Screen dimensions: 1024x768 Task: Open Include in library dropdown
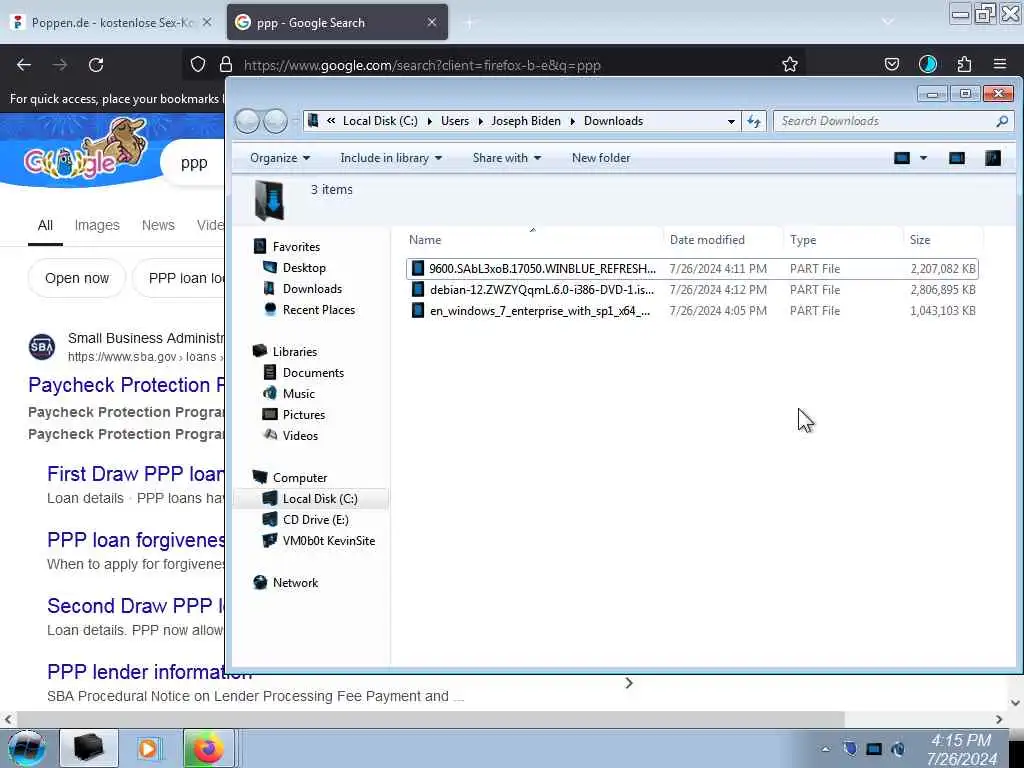(x=391, y=158)
